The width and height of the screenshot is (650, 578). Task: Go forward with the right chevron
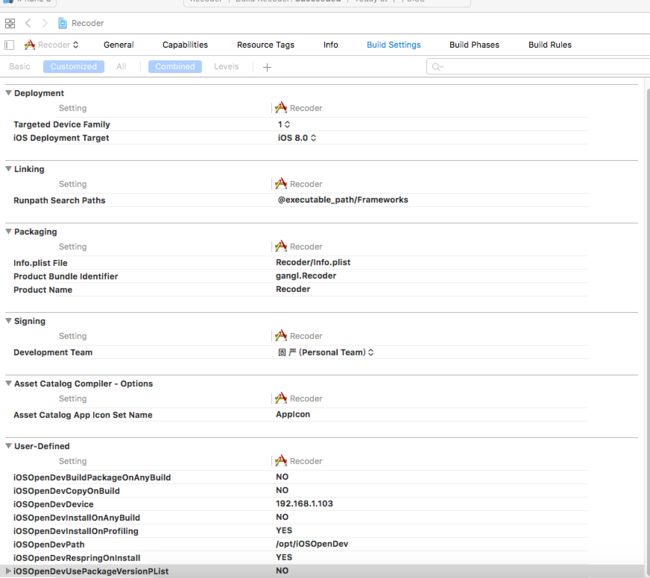[x=45, y=23]
